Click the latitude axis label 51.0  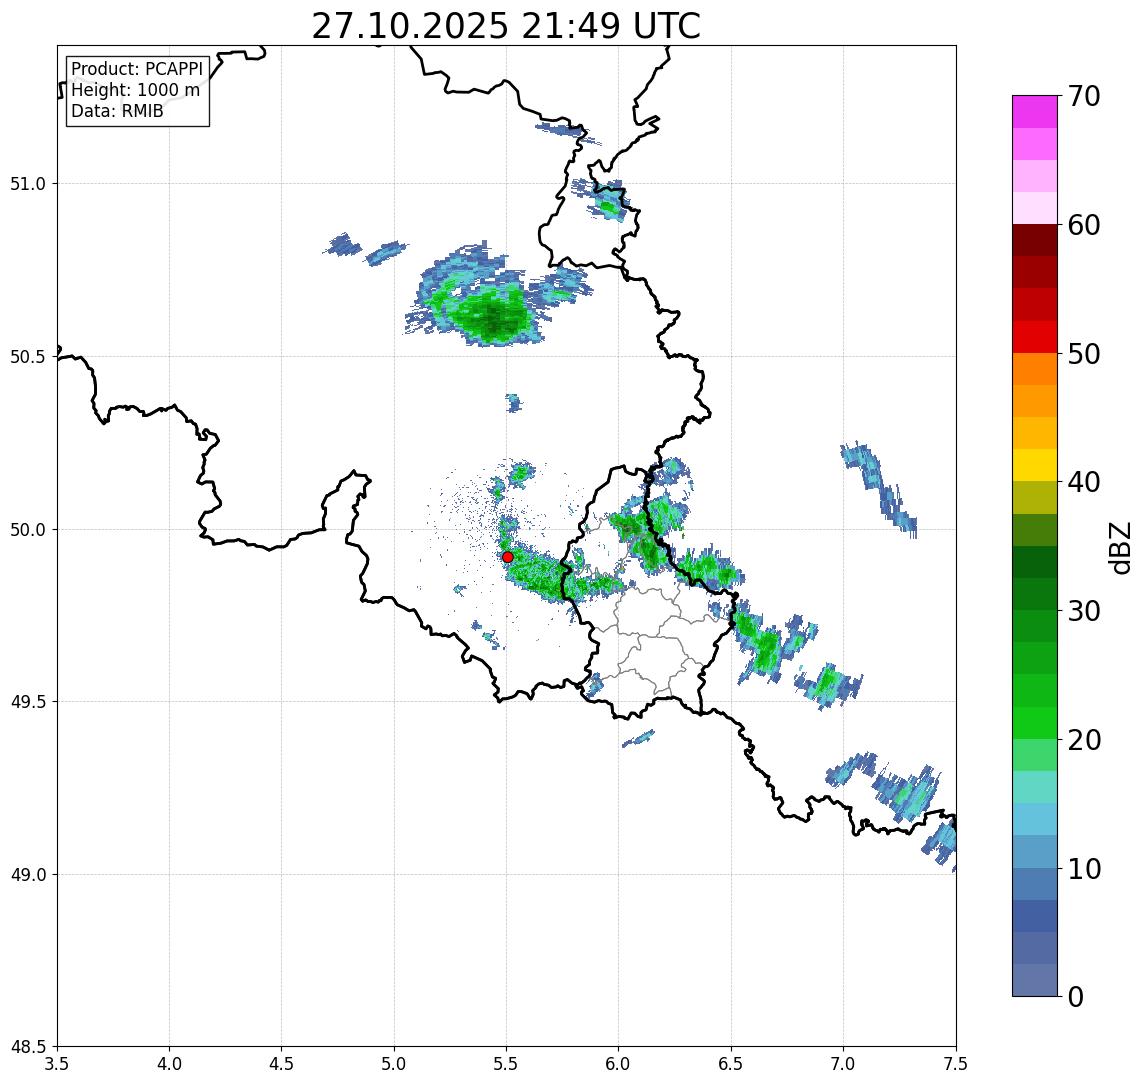click(x=27, y=184)
